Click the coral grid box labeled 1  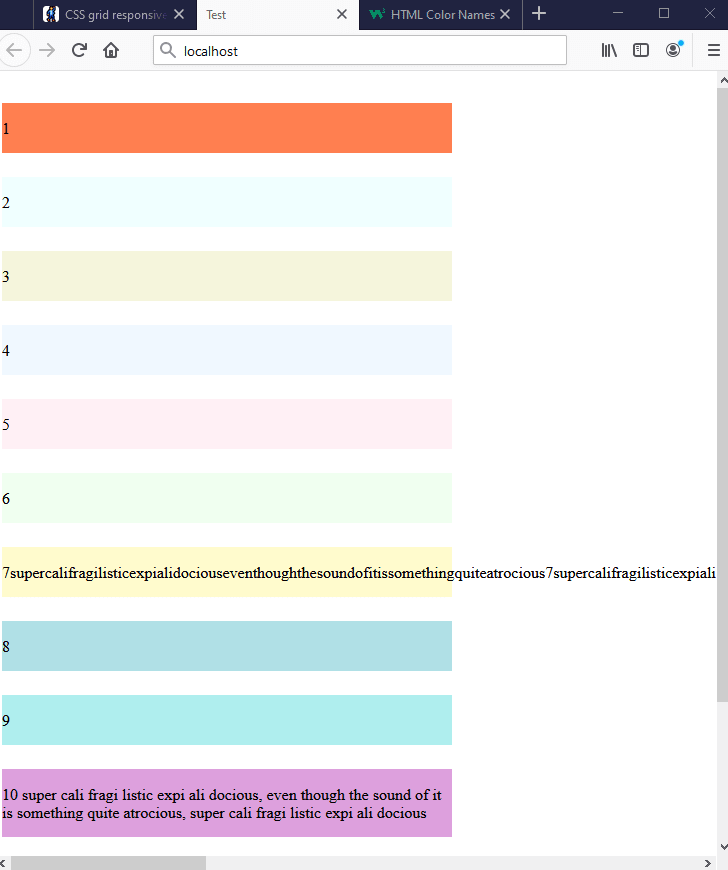(226, 128)
